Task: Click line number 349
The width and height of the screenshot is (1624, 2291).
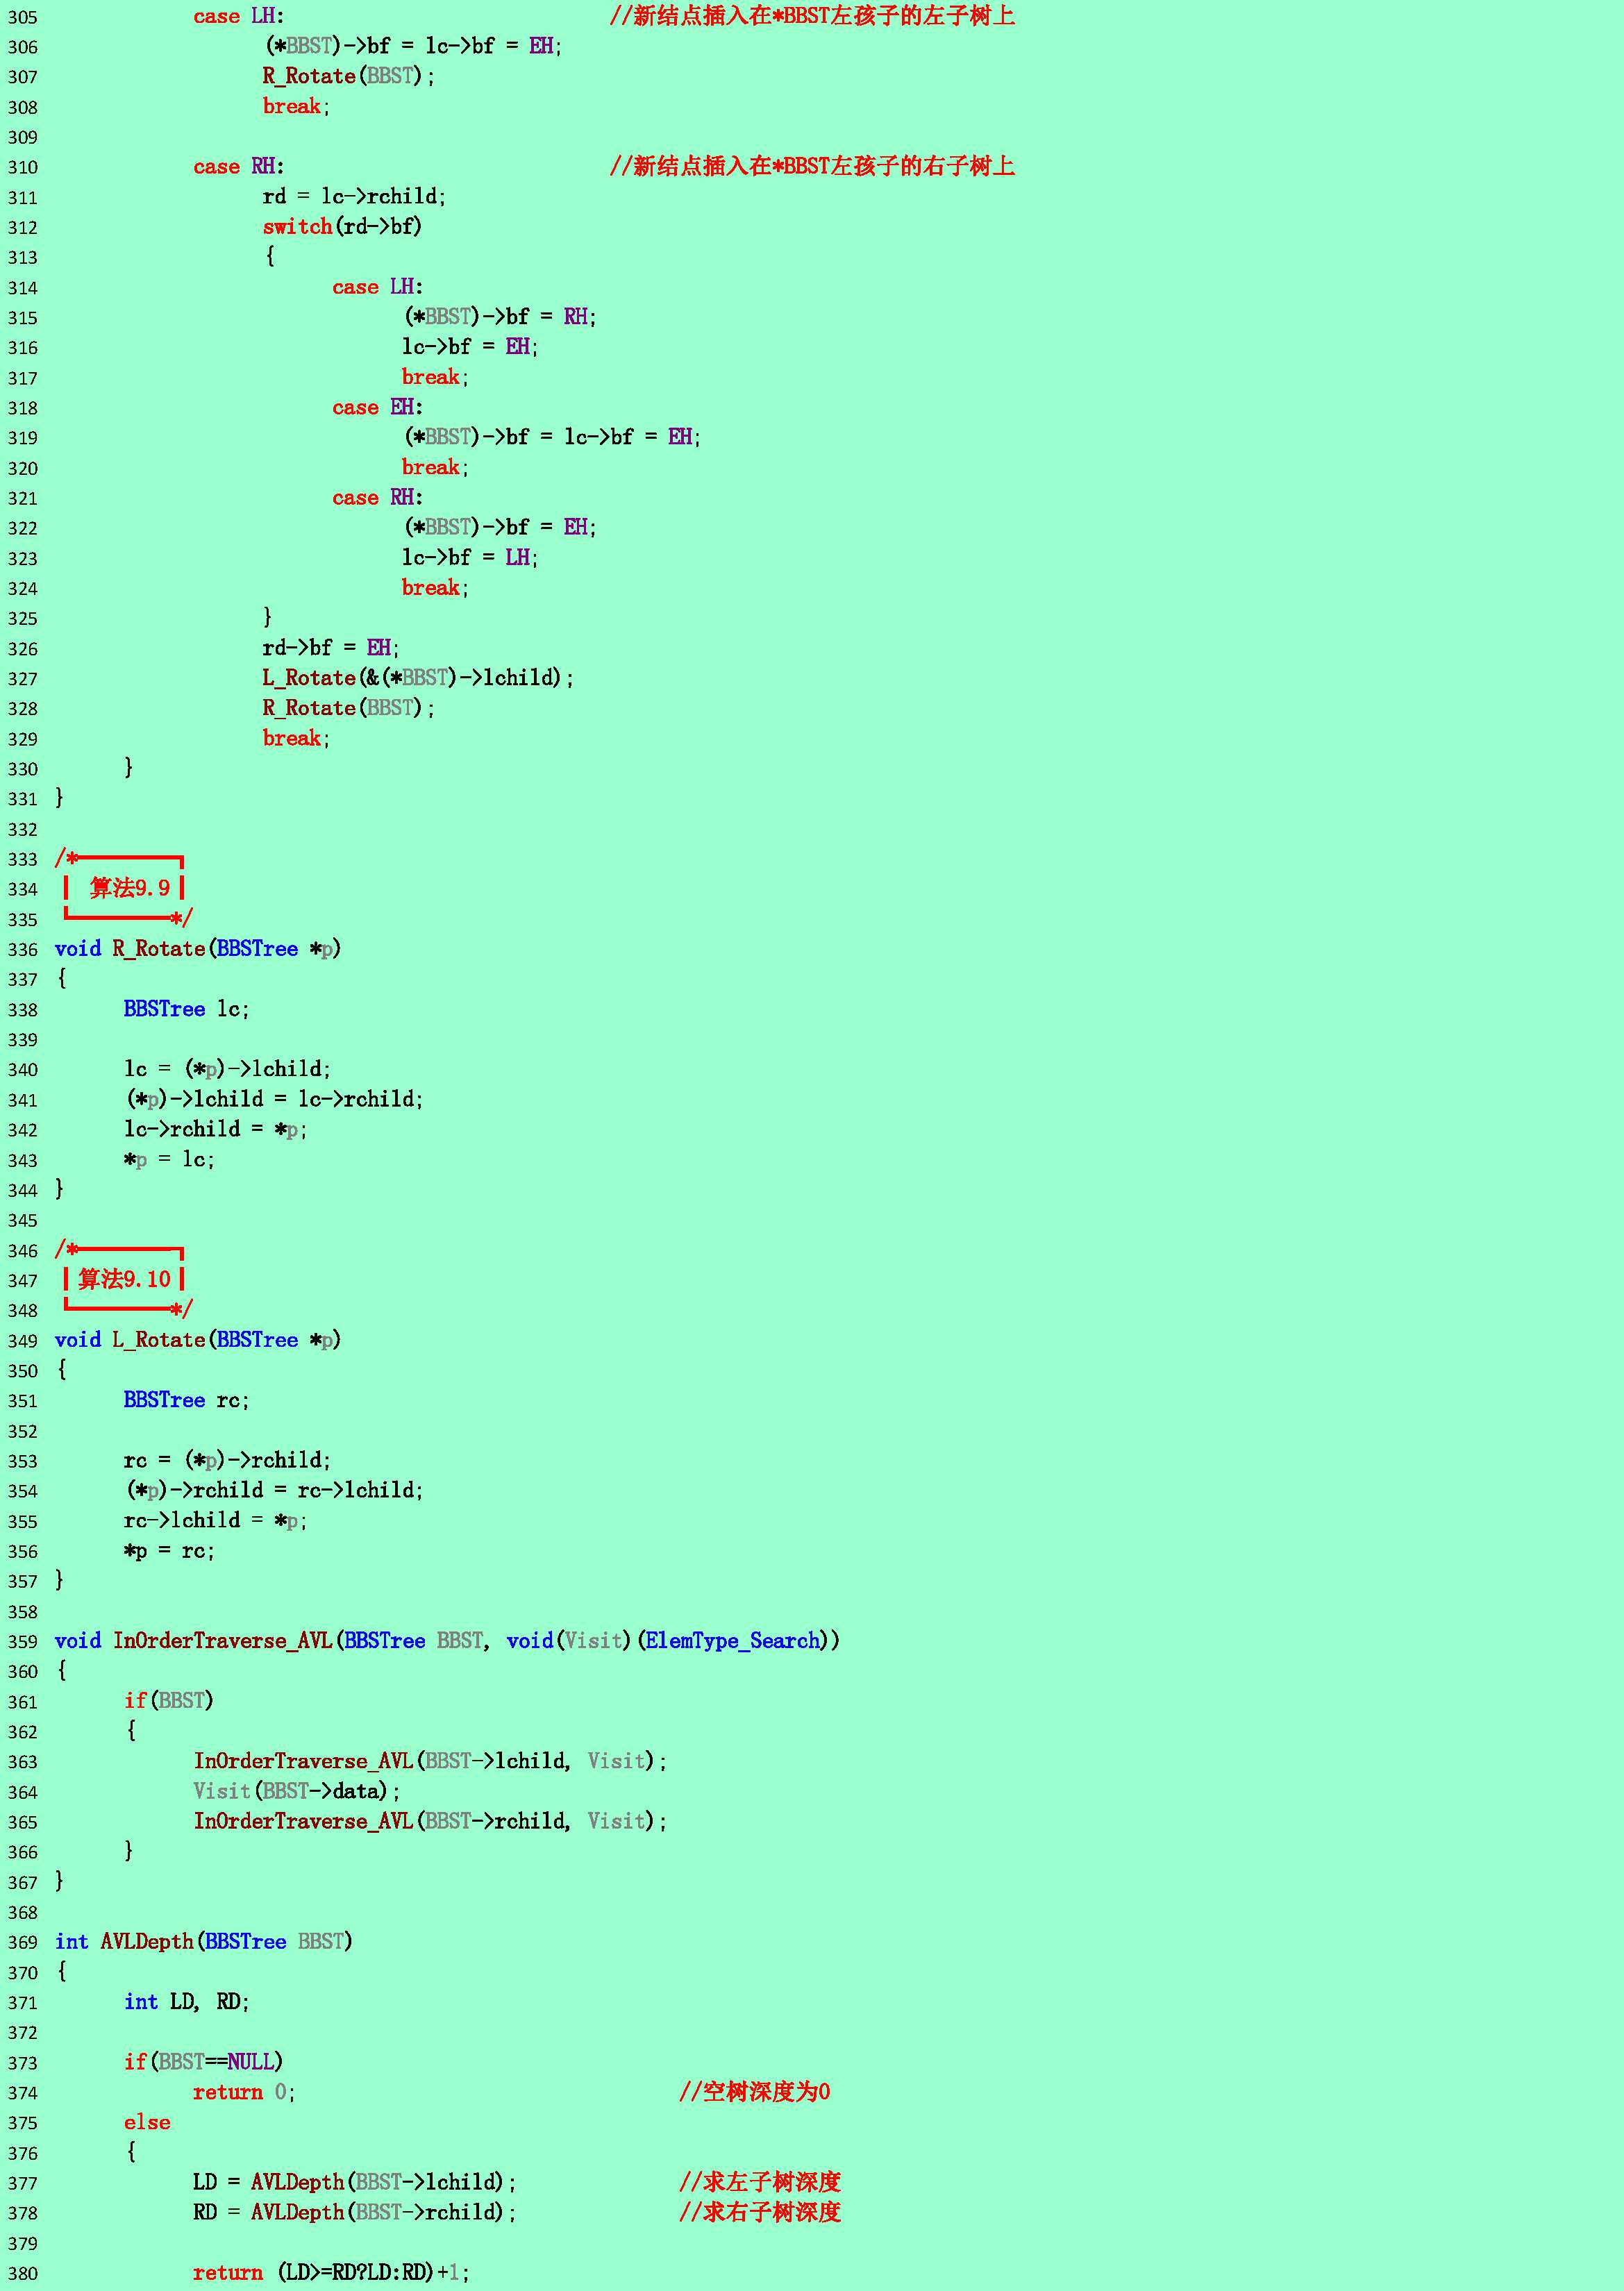Action: (x=22, y=1341)
